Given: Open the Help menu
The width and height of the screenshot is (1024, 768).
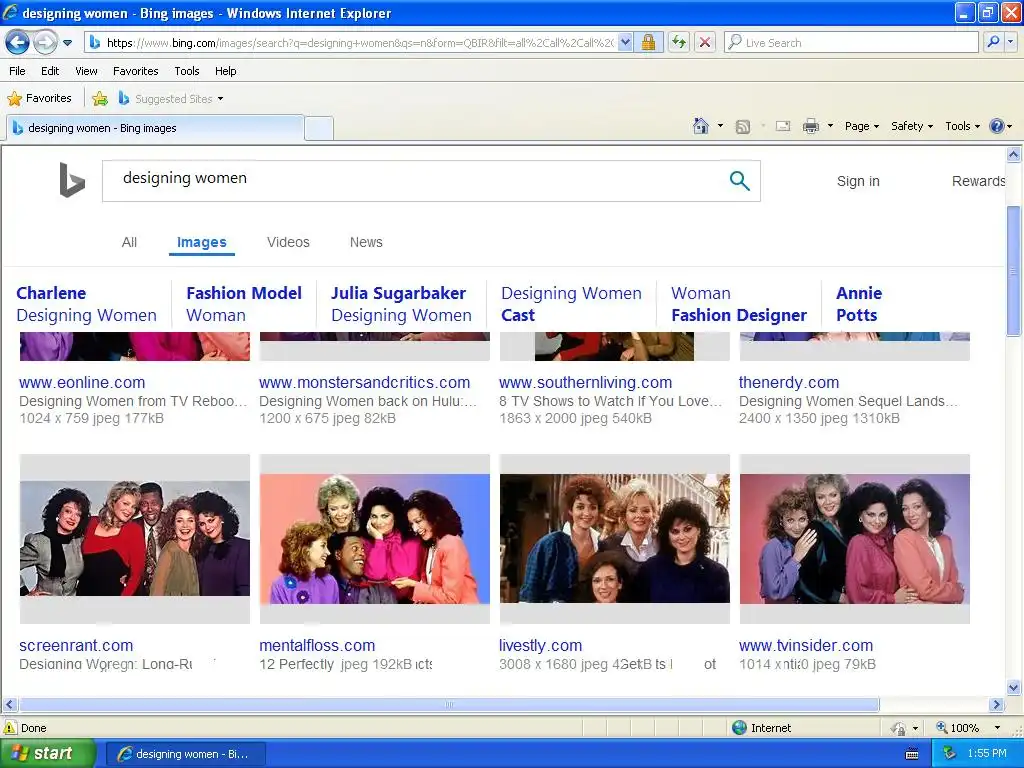Looking at the screenshot, I should tap(225, 71).
